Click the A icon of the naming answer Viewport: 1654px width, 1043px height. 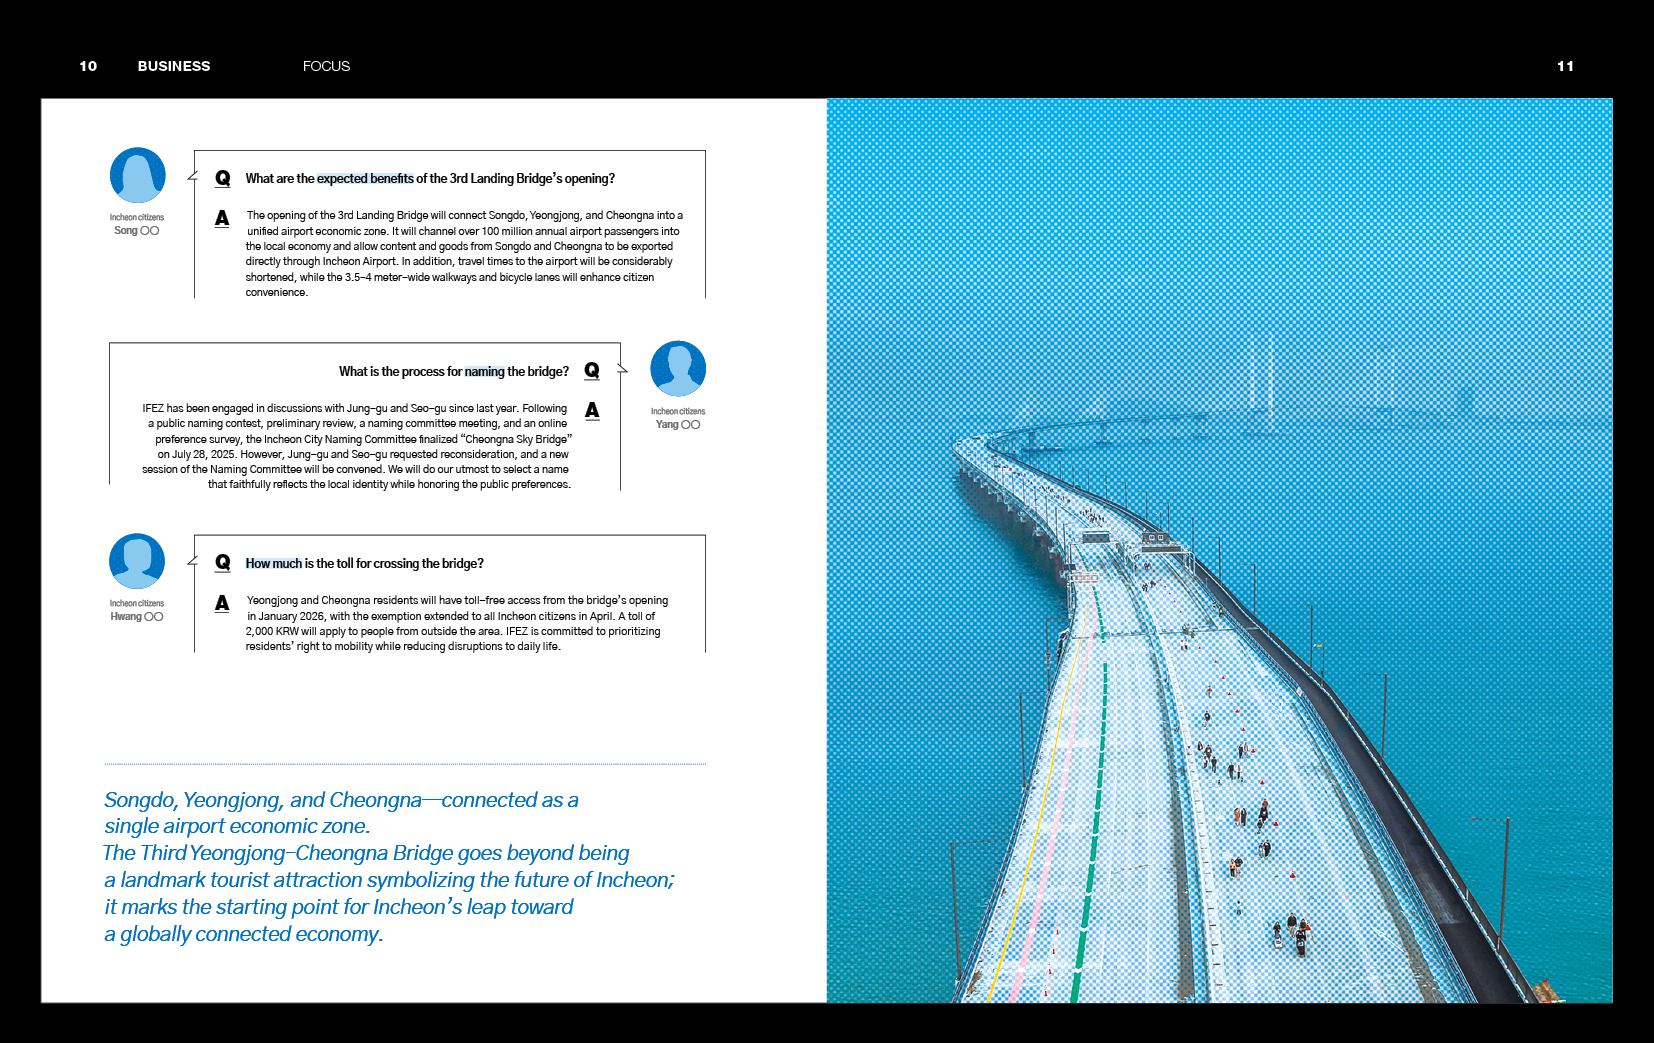[592, 410]
